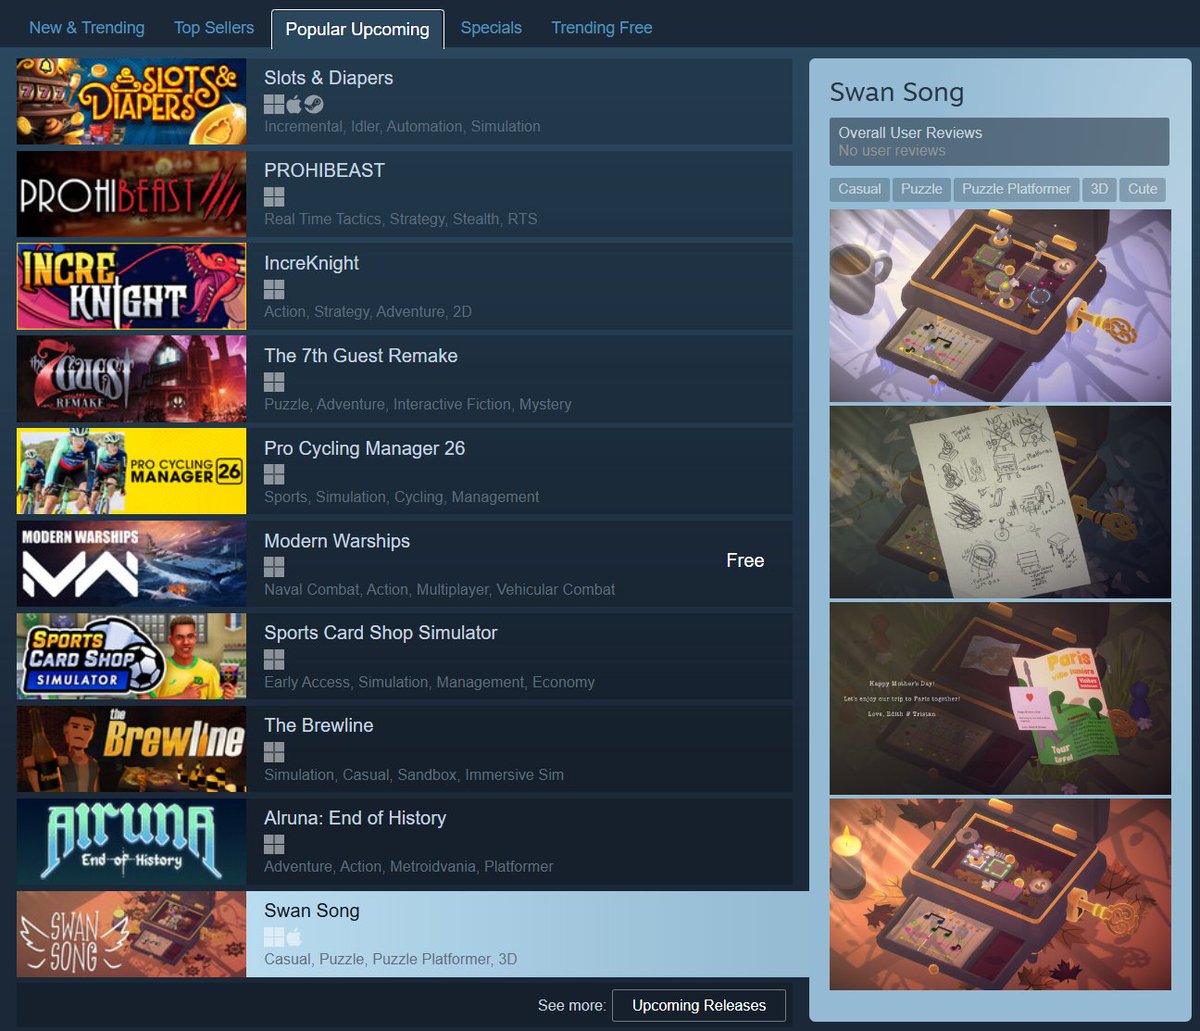
Task: Click the Overall User Reviews box
Action: 999,141
